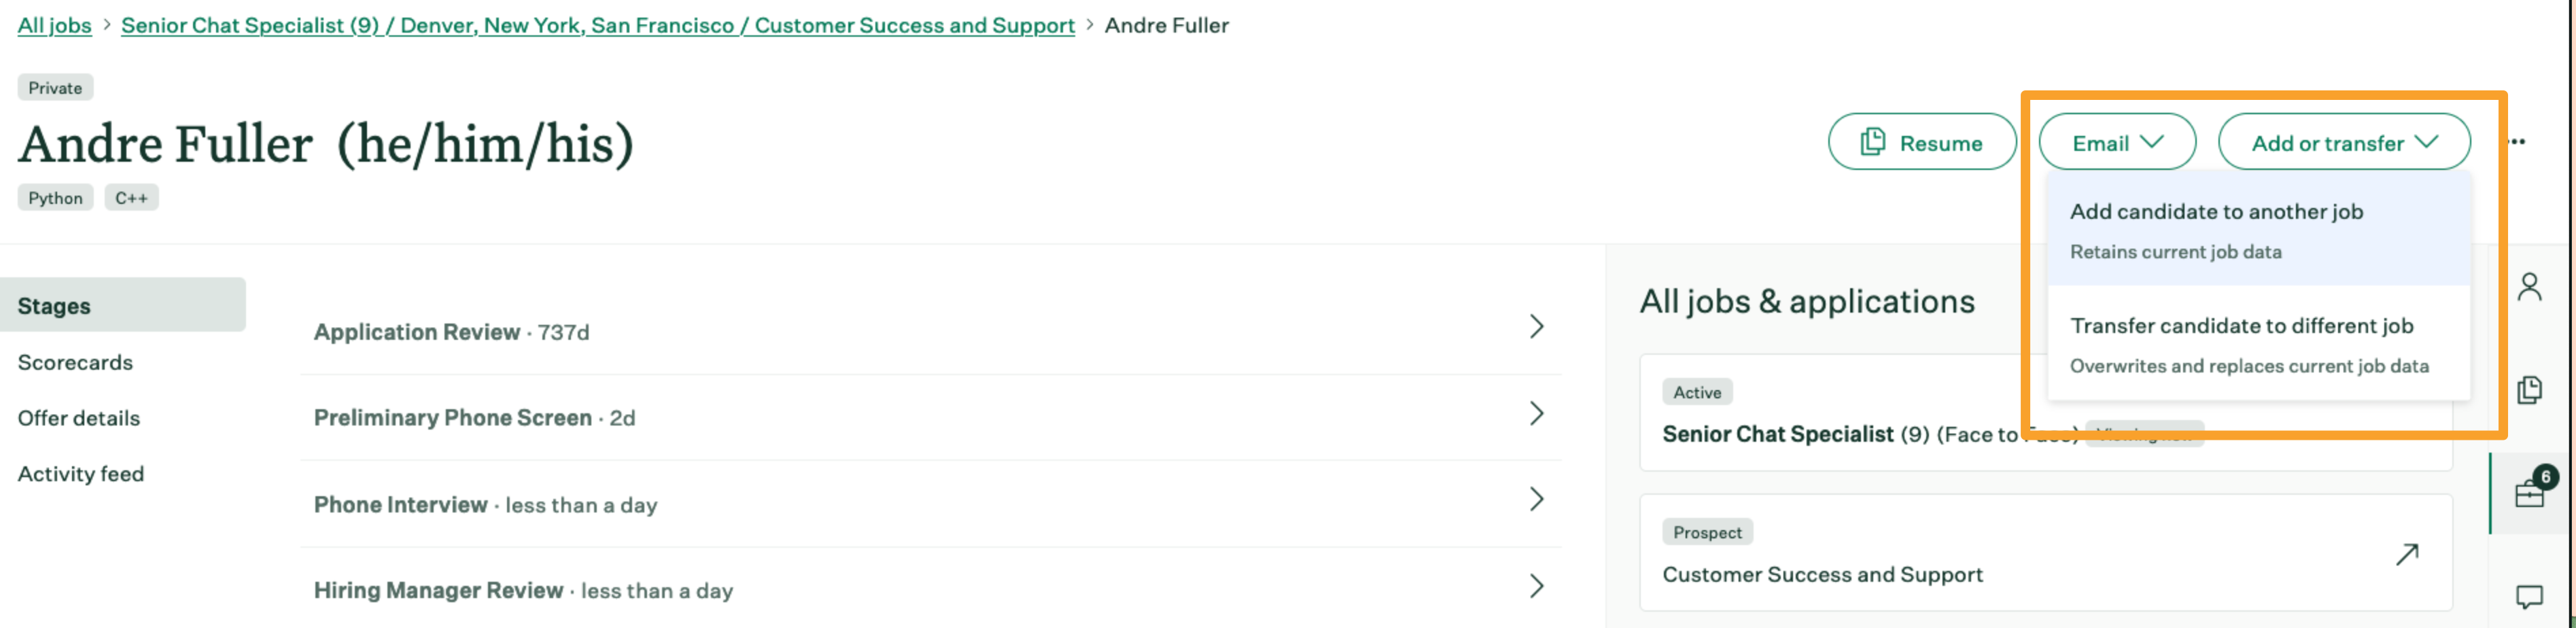2576x628 pixels.
Task: Switch to the Offer details tab
Action: point(78,418)
